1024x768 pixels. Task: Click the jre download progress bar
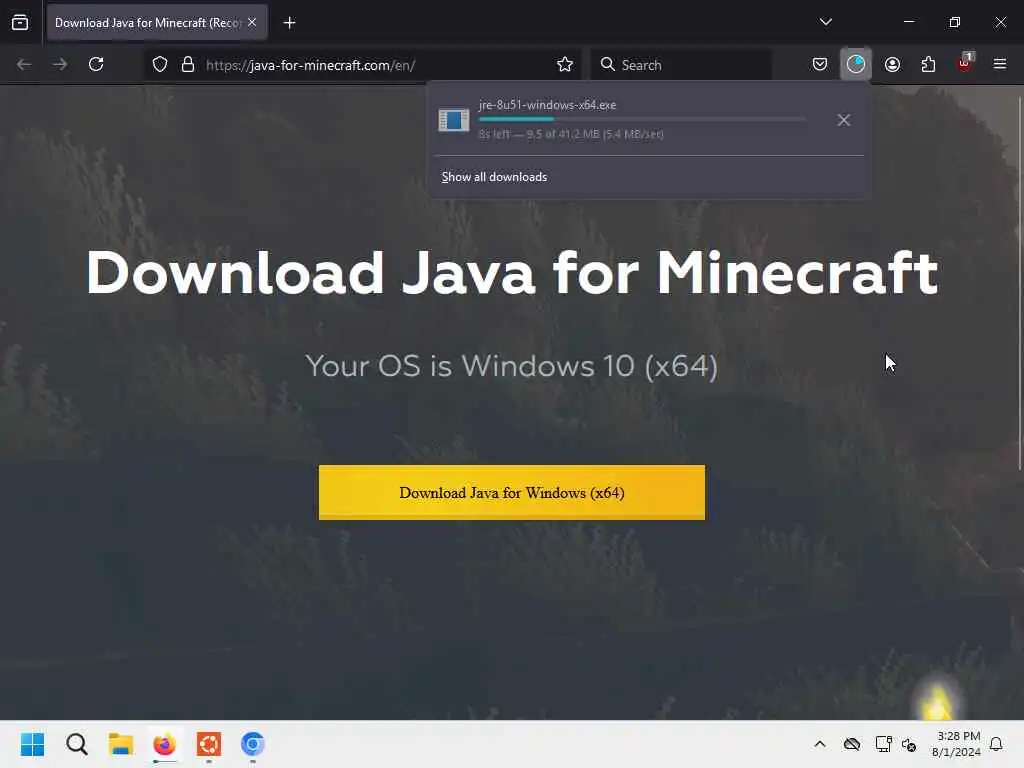tap(642, 120)
